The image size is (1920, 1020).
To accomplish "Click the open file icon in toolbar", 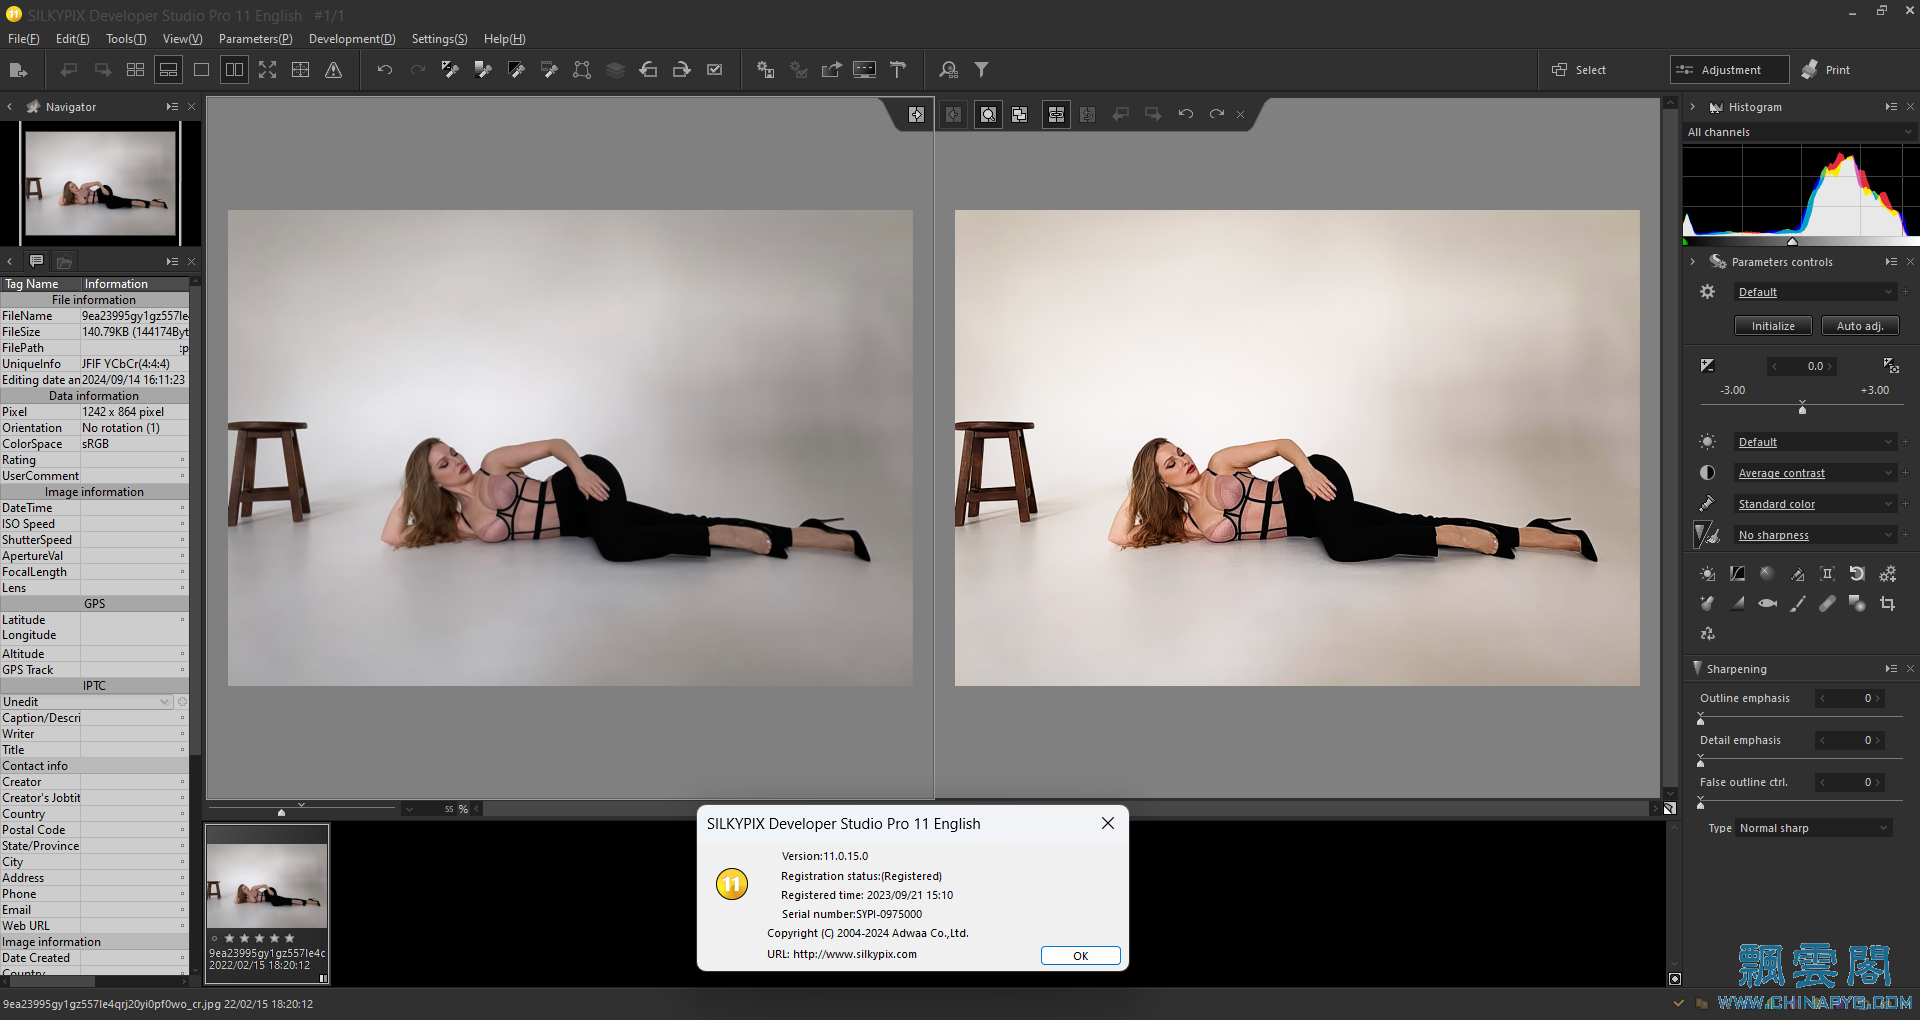I will tap(18, 70).
